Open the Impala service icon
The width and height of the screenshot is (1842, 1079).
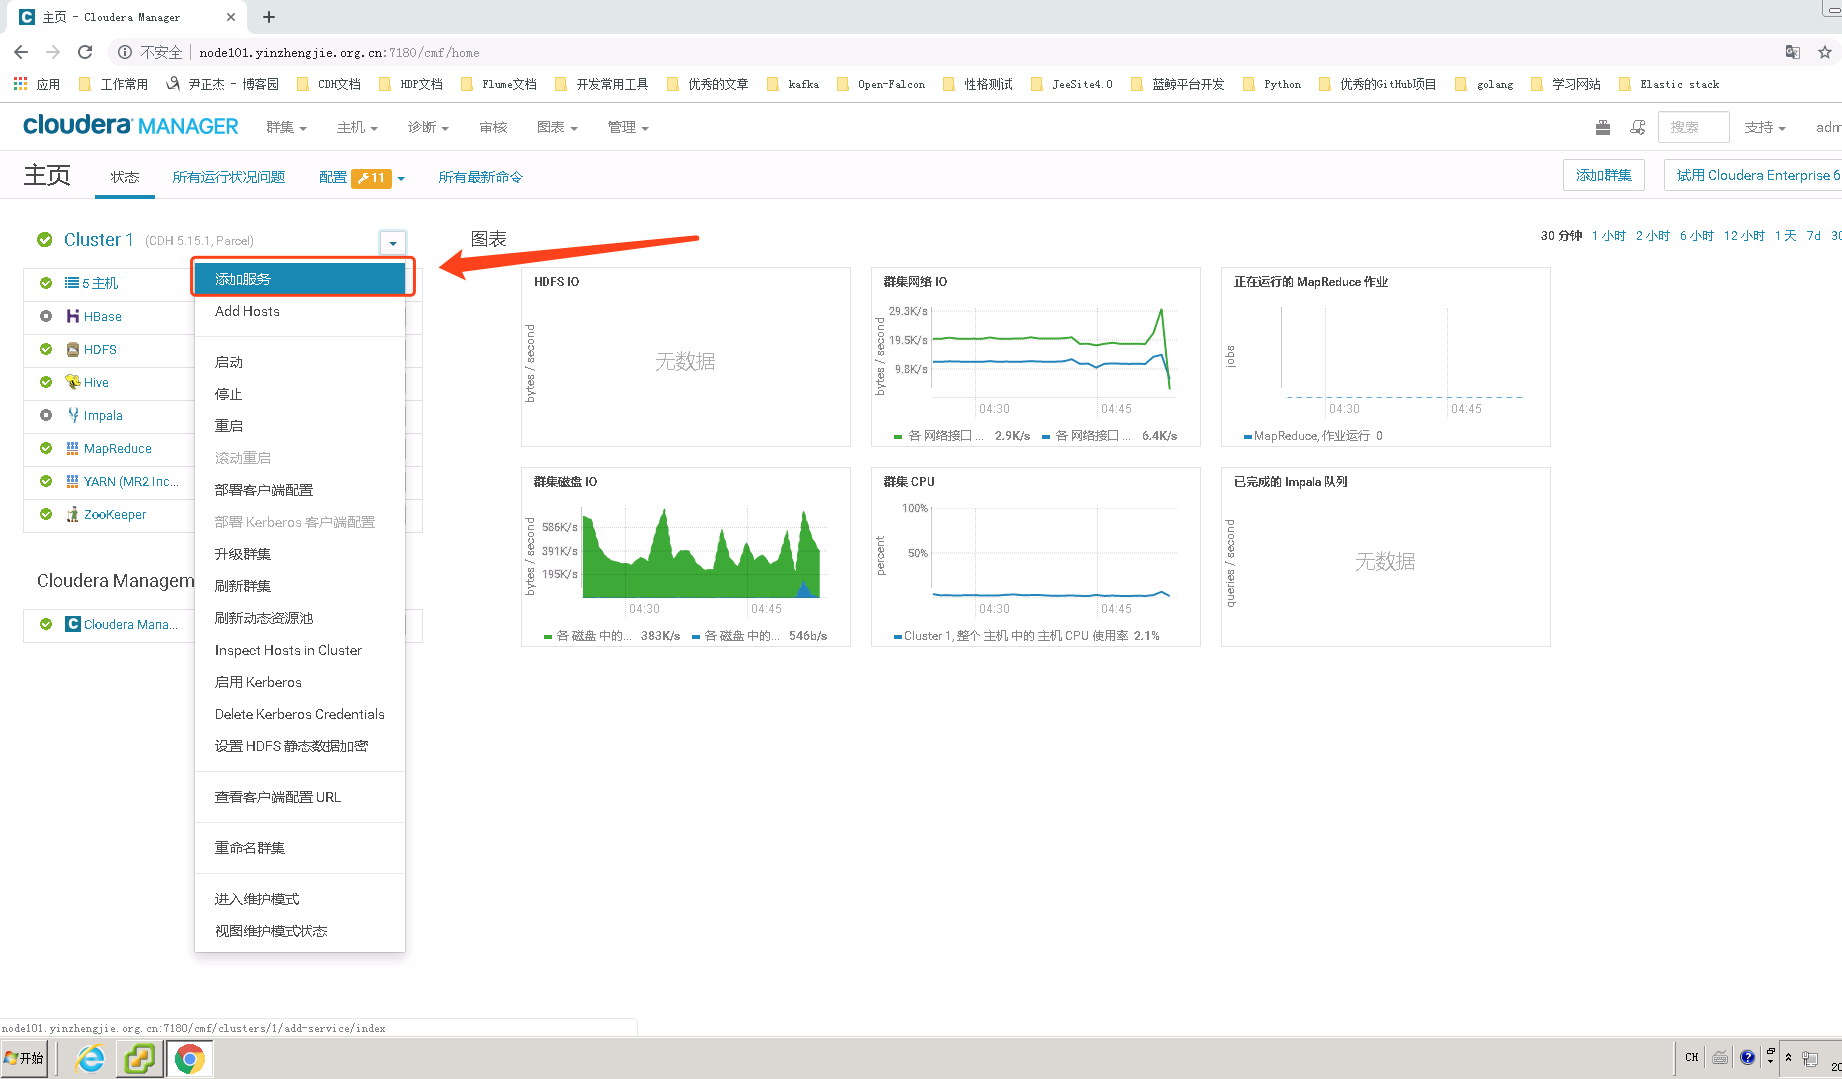click(x=73, y=415)
